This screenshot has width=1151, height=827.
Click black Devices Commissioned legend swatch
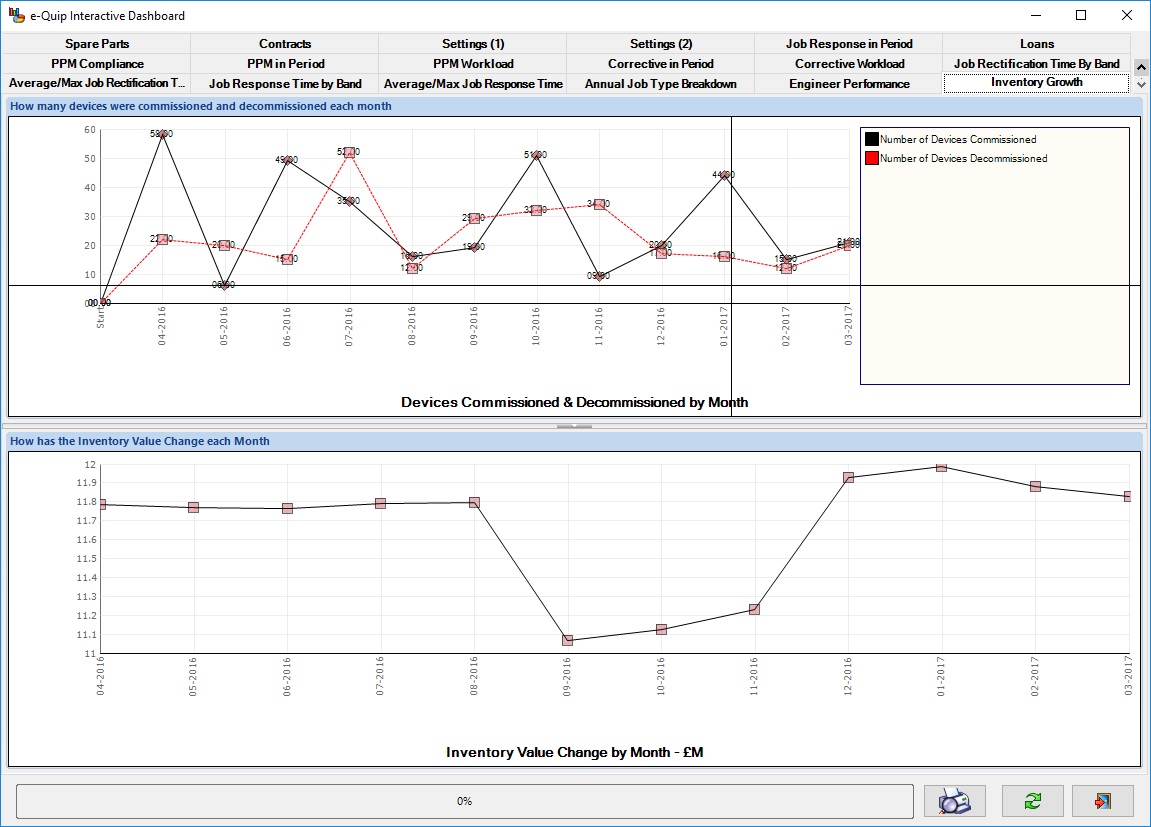pos(871,139)
